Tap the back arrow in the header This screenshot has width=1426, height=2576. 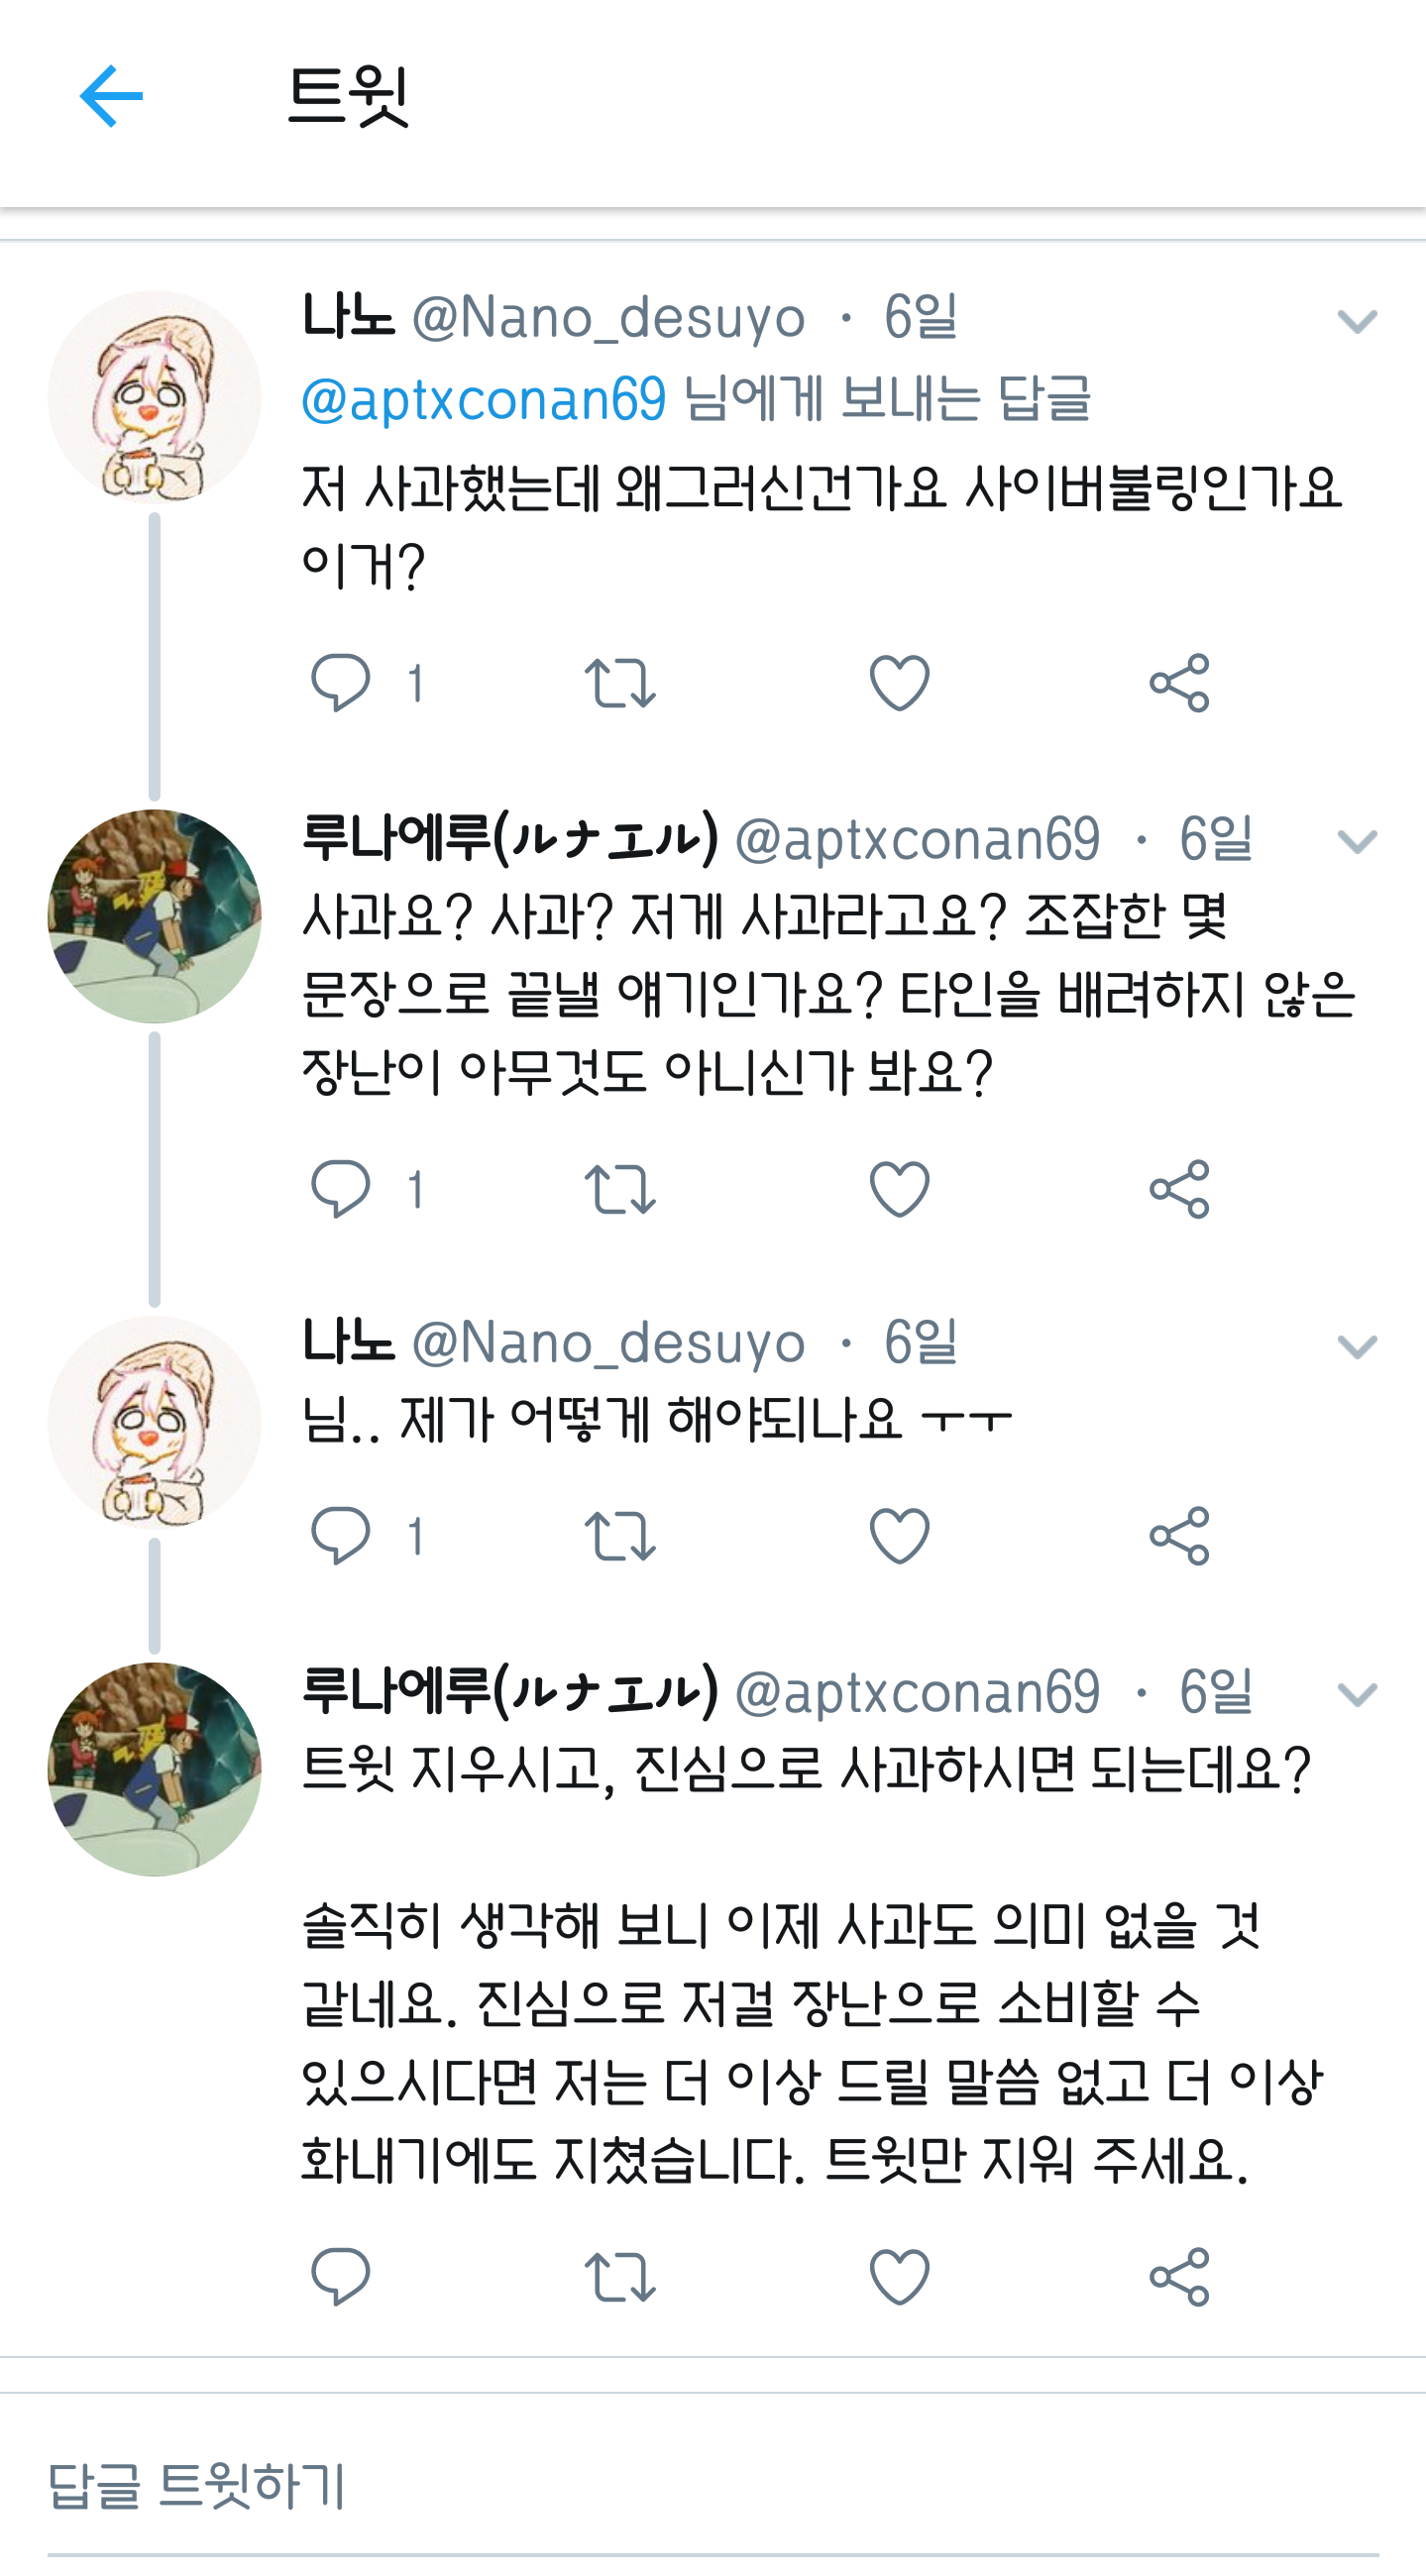click(x=111, y=97)
